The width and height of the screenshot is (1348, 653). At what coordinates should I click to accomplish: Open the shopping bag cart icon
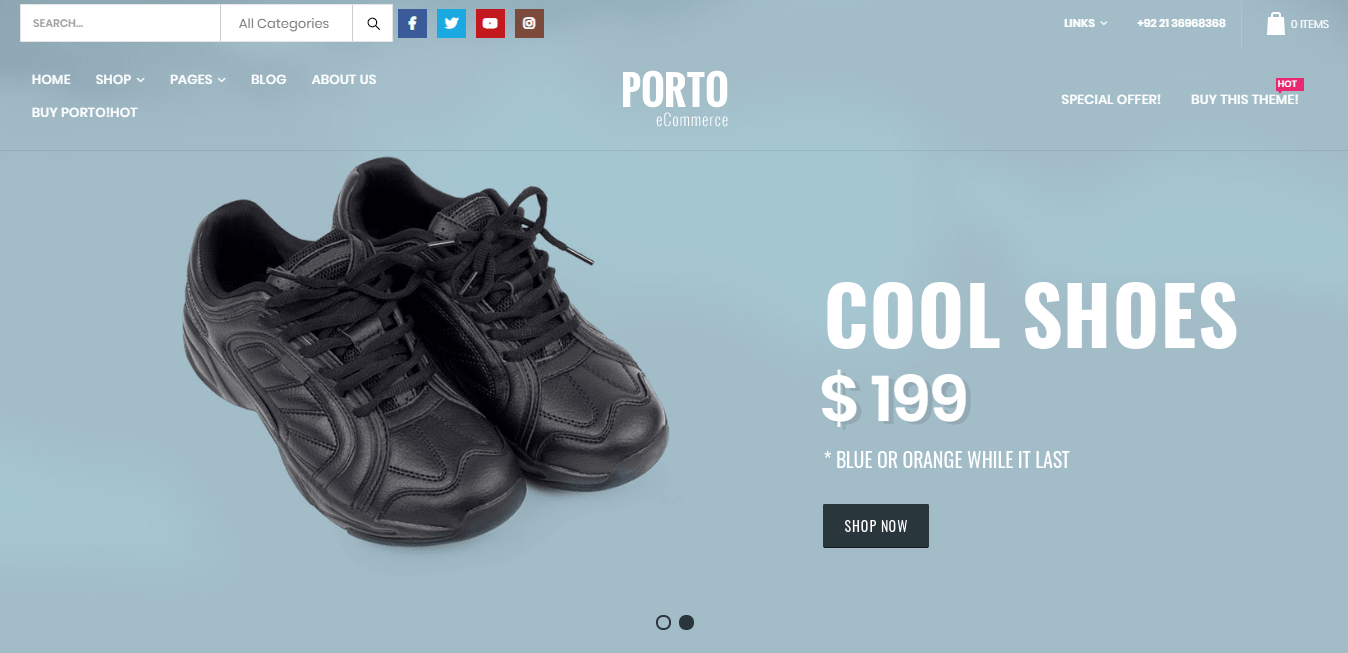(x=1276, y=23)
